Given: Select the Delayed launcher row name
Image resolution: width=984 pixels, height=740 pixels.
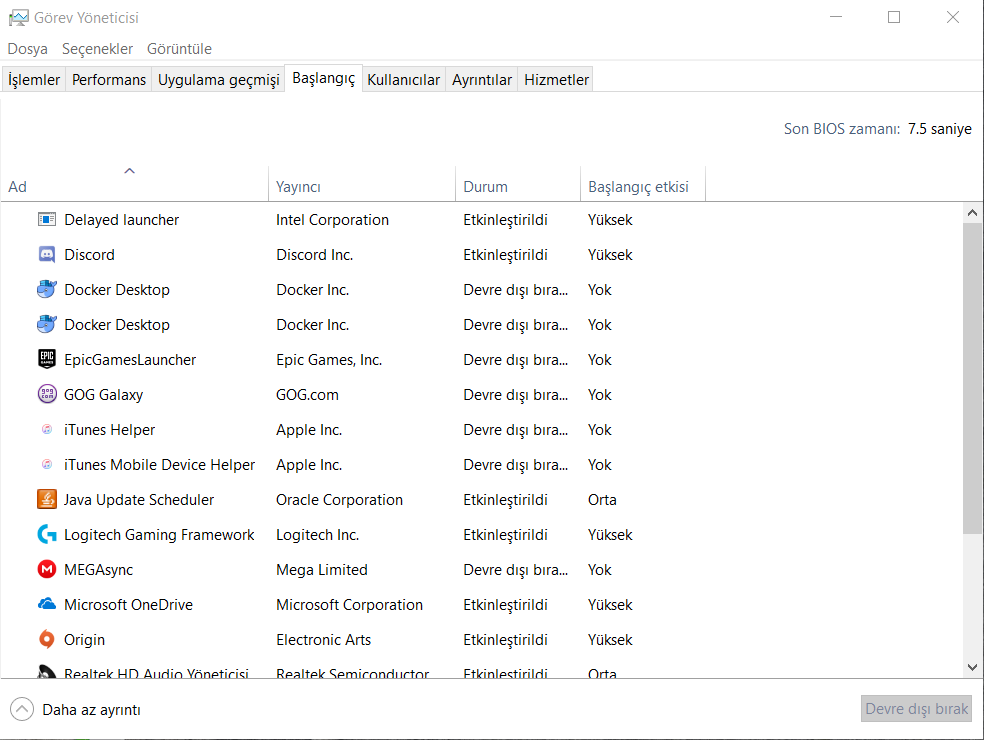Looking at the screenshot, I should coord(122,220).
